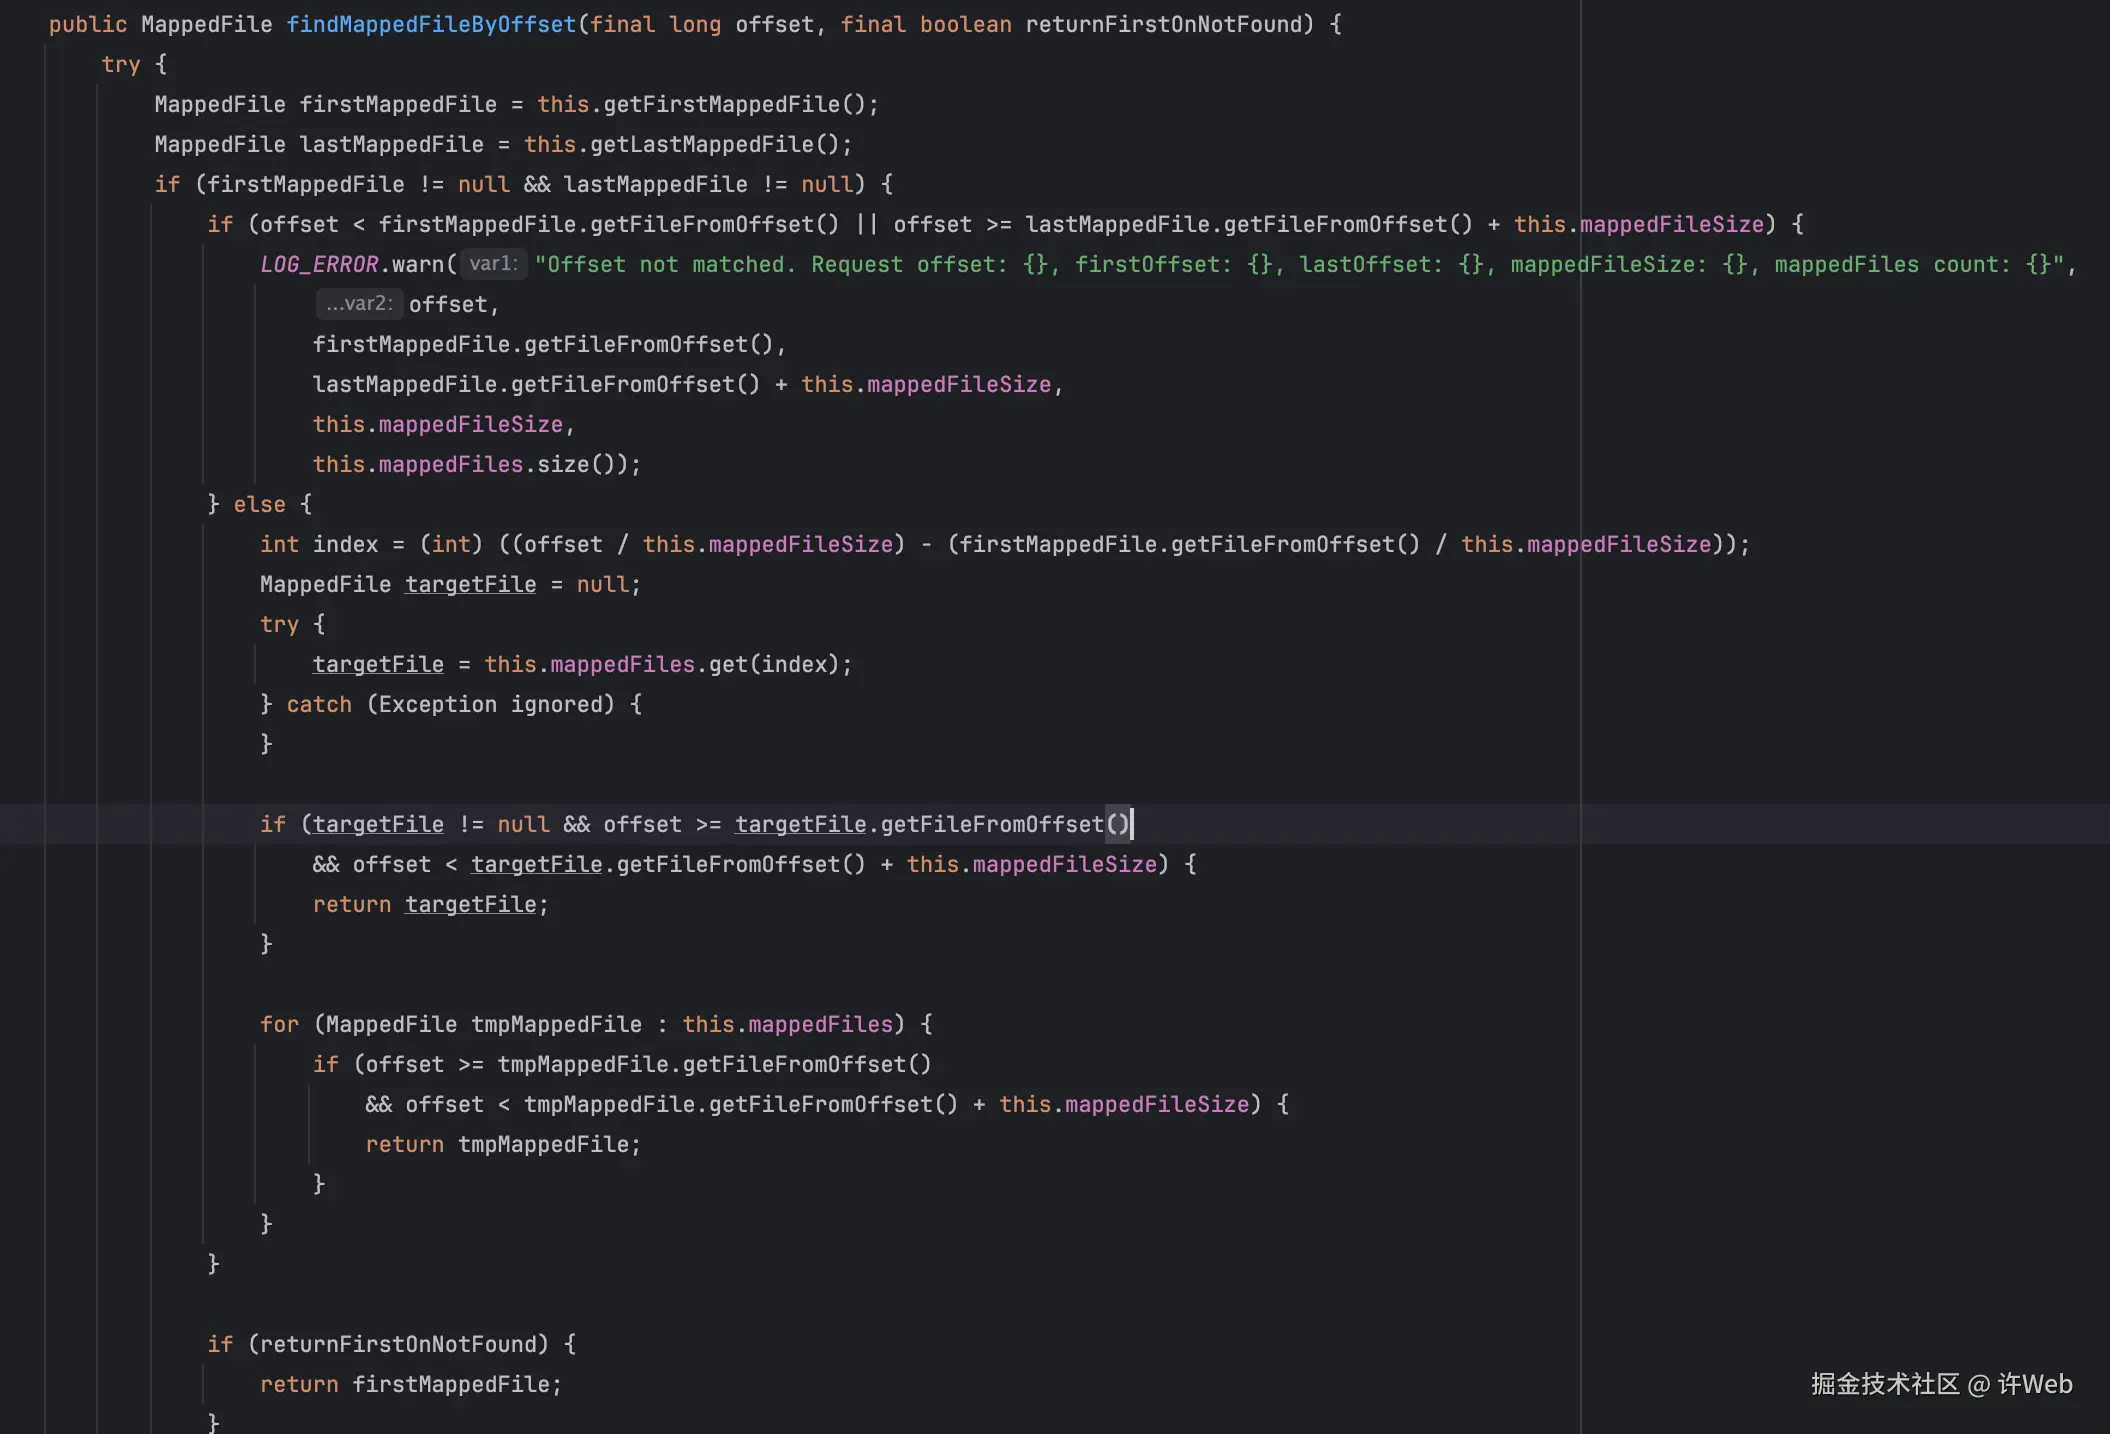Image resolution: width=2110 pixels, height=1434 pixels.
Task: Click the return targetFile statement
Action: pyautogui.click(x=430, y=904)
